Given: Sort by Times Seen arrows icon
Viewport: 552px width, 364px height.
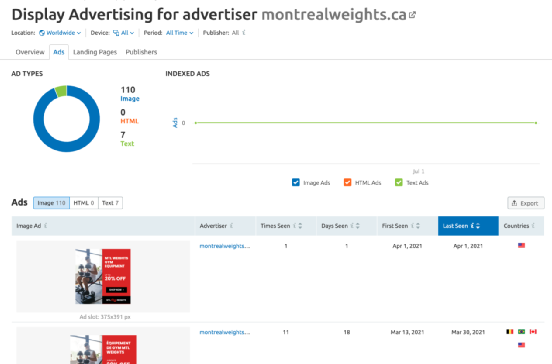Looking at the screenshot, I should (300, 226).
